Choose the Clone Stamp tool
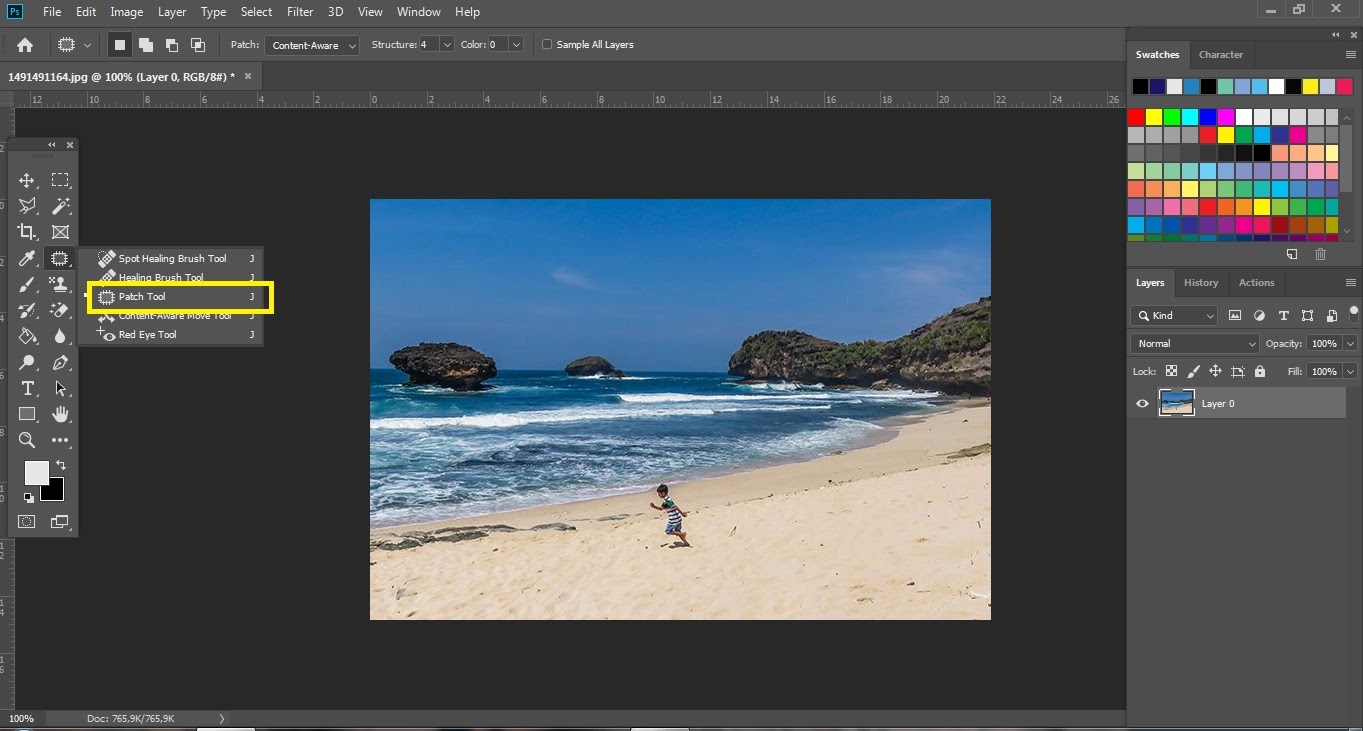 (60, 285)
